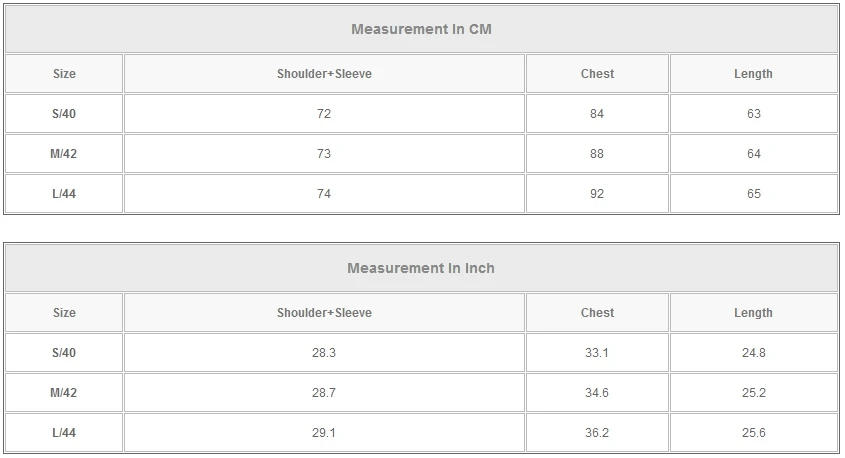Select Chest column header in CM table
The width and height of the screenshot is (845, 458).
[x=597, y=74]
